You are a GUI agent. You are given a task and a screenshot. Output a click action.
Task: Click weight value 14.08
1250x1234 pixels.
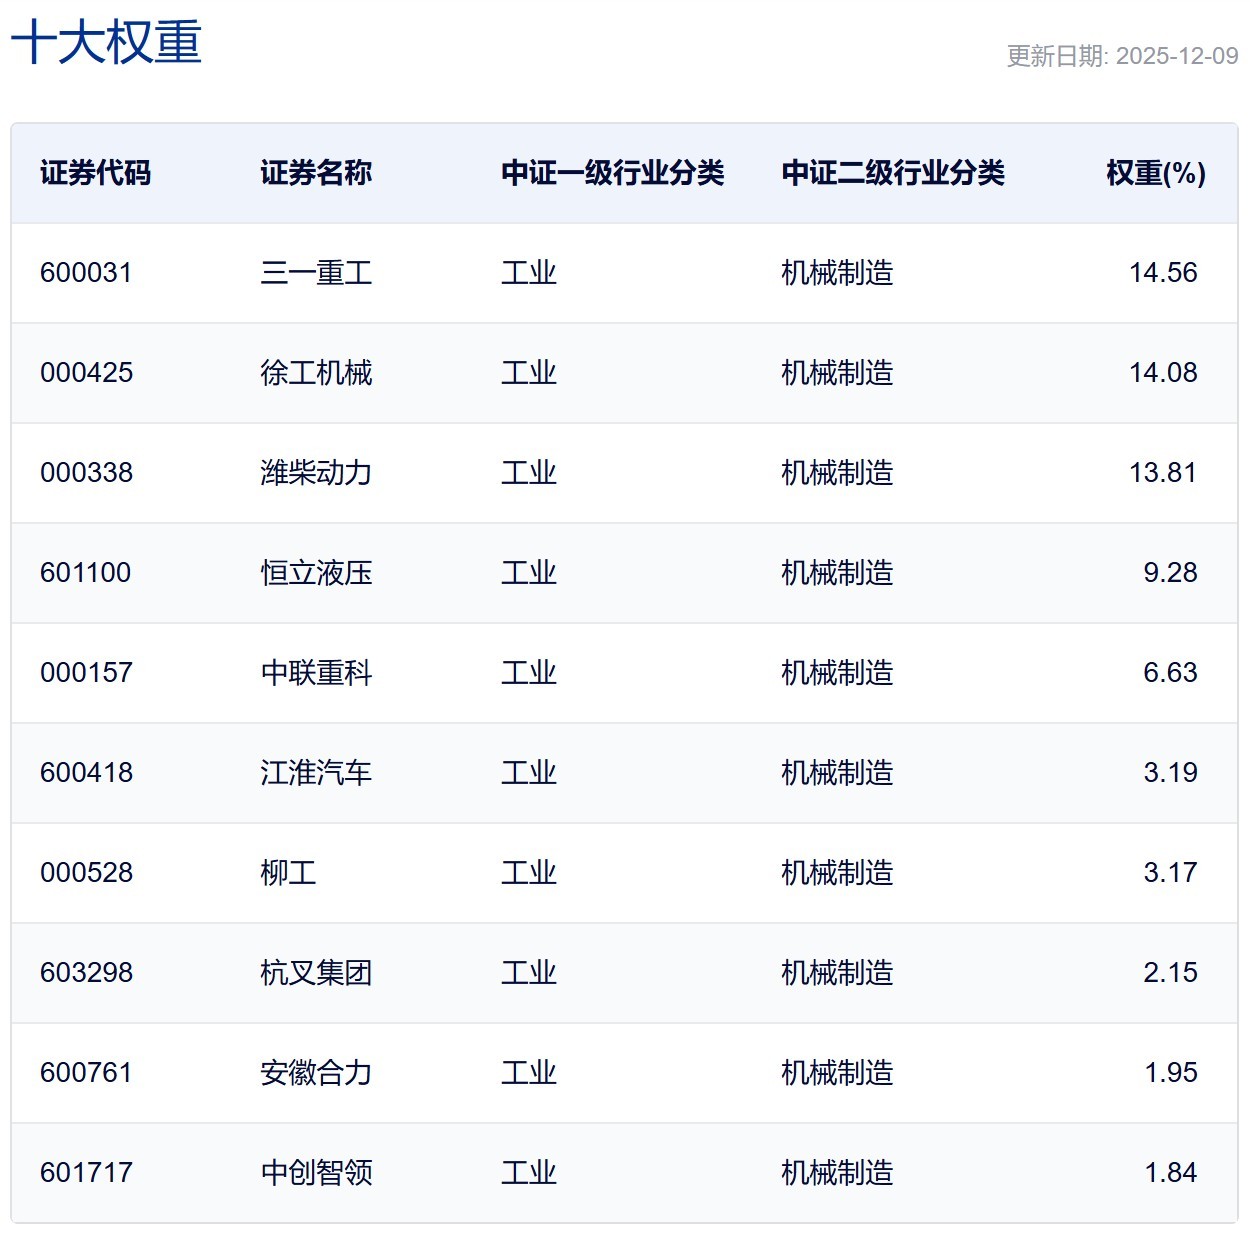[1163, 373]
